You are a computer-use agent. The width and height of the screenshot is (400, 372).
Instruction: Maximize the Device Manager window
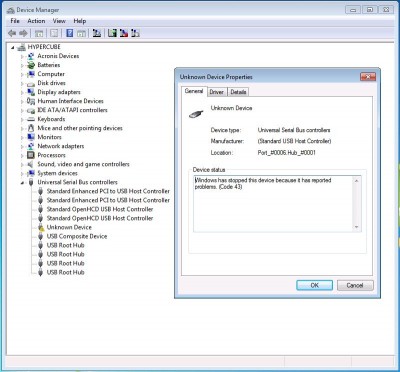point(370,10)
